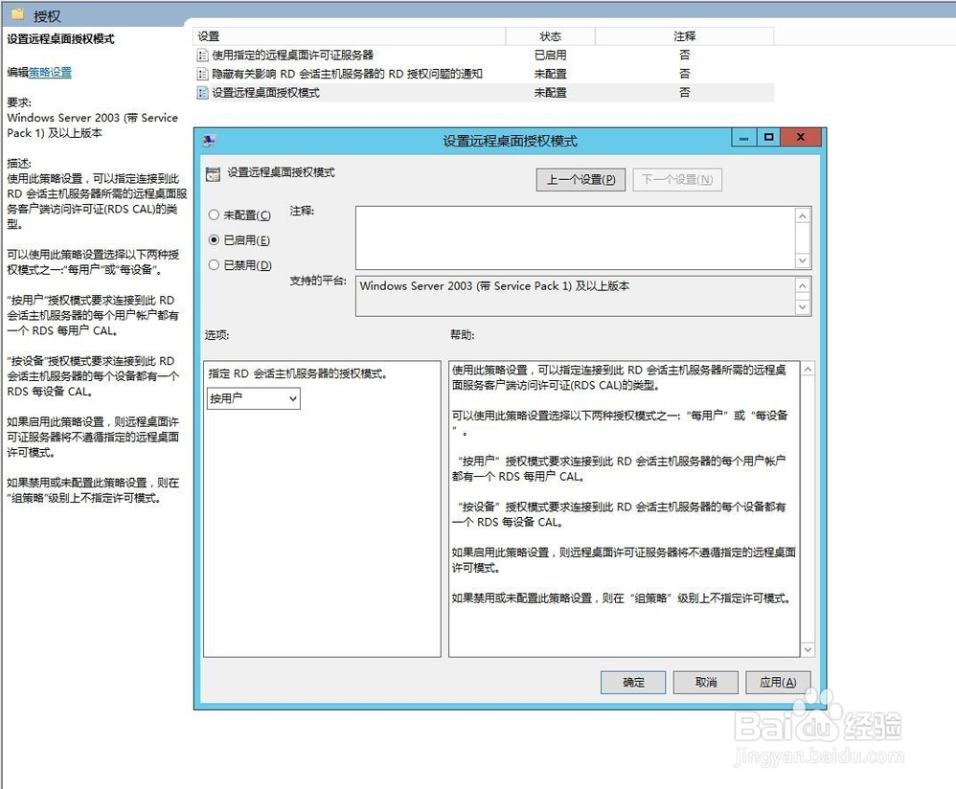Open the 按用户 licensing mode dropdown
This screenshot has height=789, width=956.
[254, 399]
